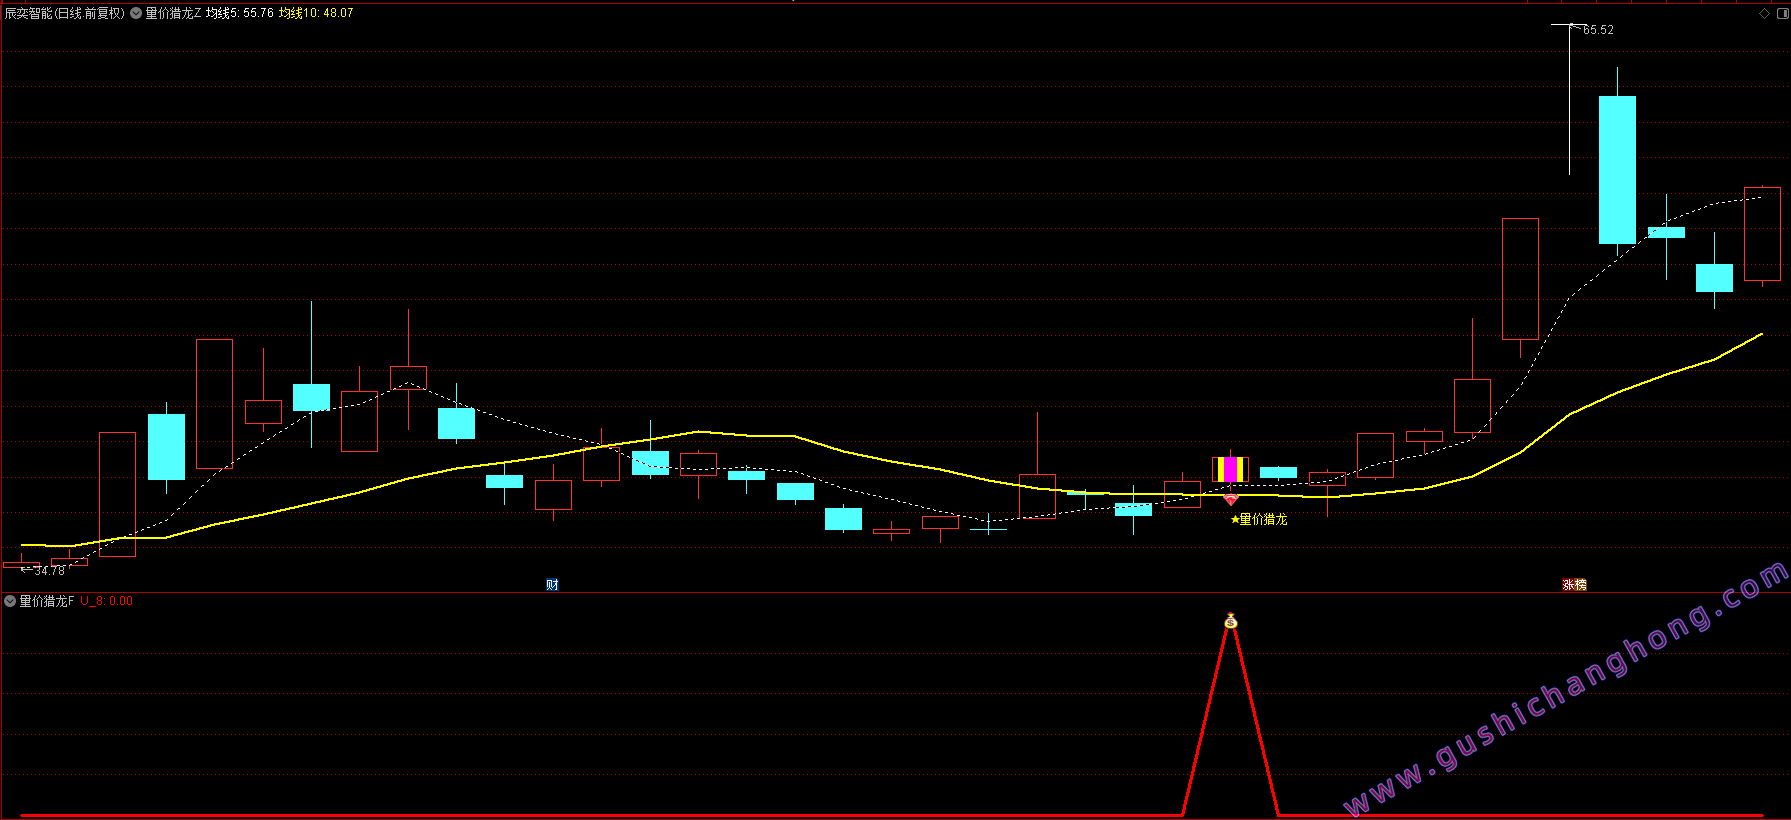Click the 量价猎龙F indicator name
The image size is (1791, 820).
coord(47,601)
